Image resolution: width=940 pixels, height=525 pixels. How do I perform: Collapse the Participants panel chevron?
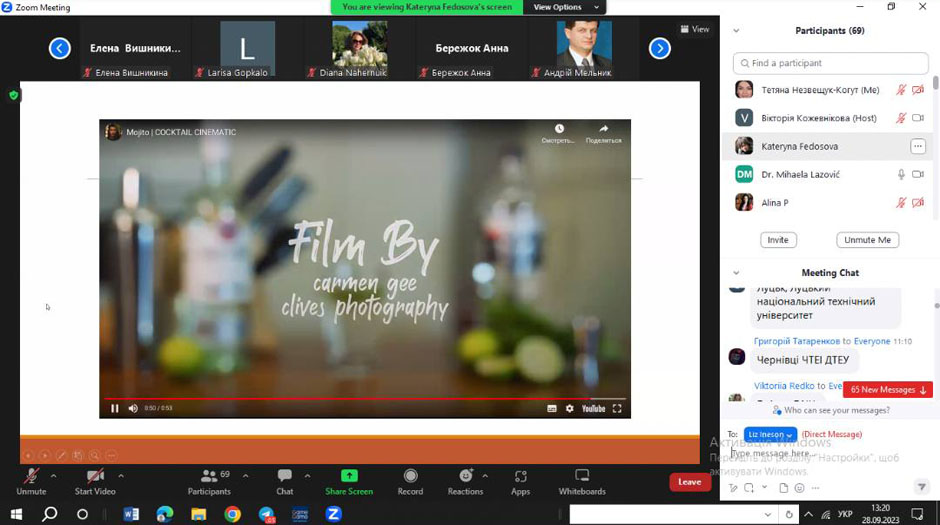click(x=736, y=31)
